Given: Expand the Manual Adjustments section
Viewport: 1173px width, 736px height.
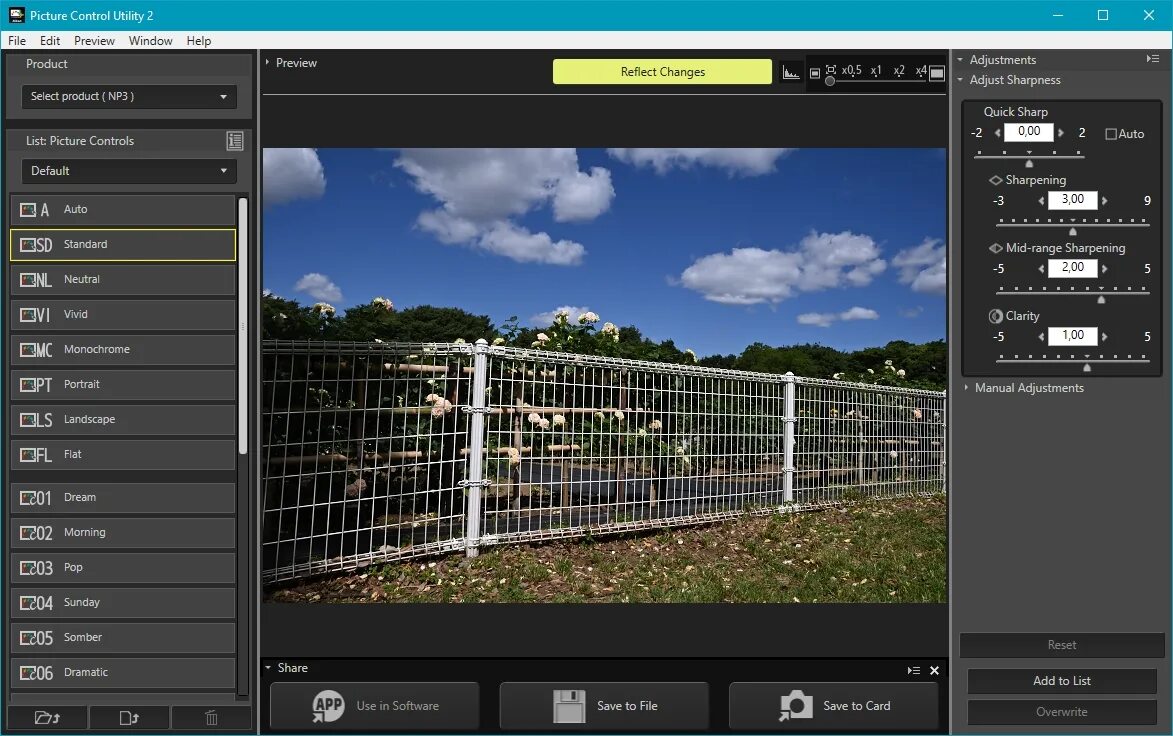Looking at the screenshot, I should point(966,387).
